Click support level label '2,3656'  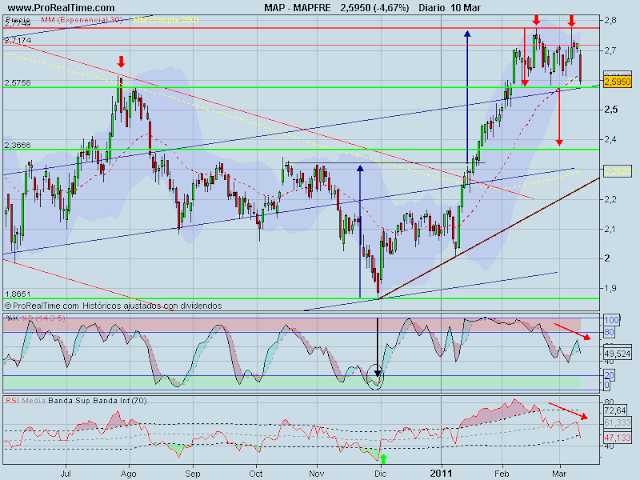pos(18,145)
